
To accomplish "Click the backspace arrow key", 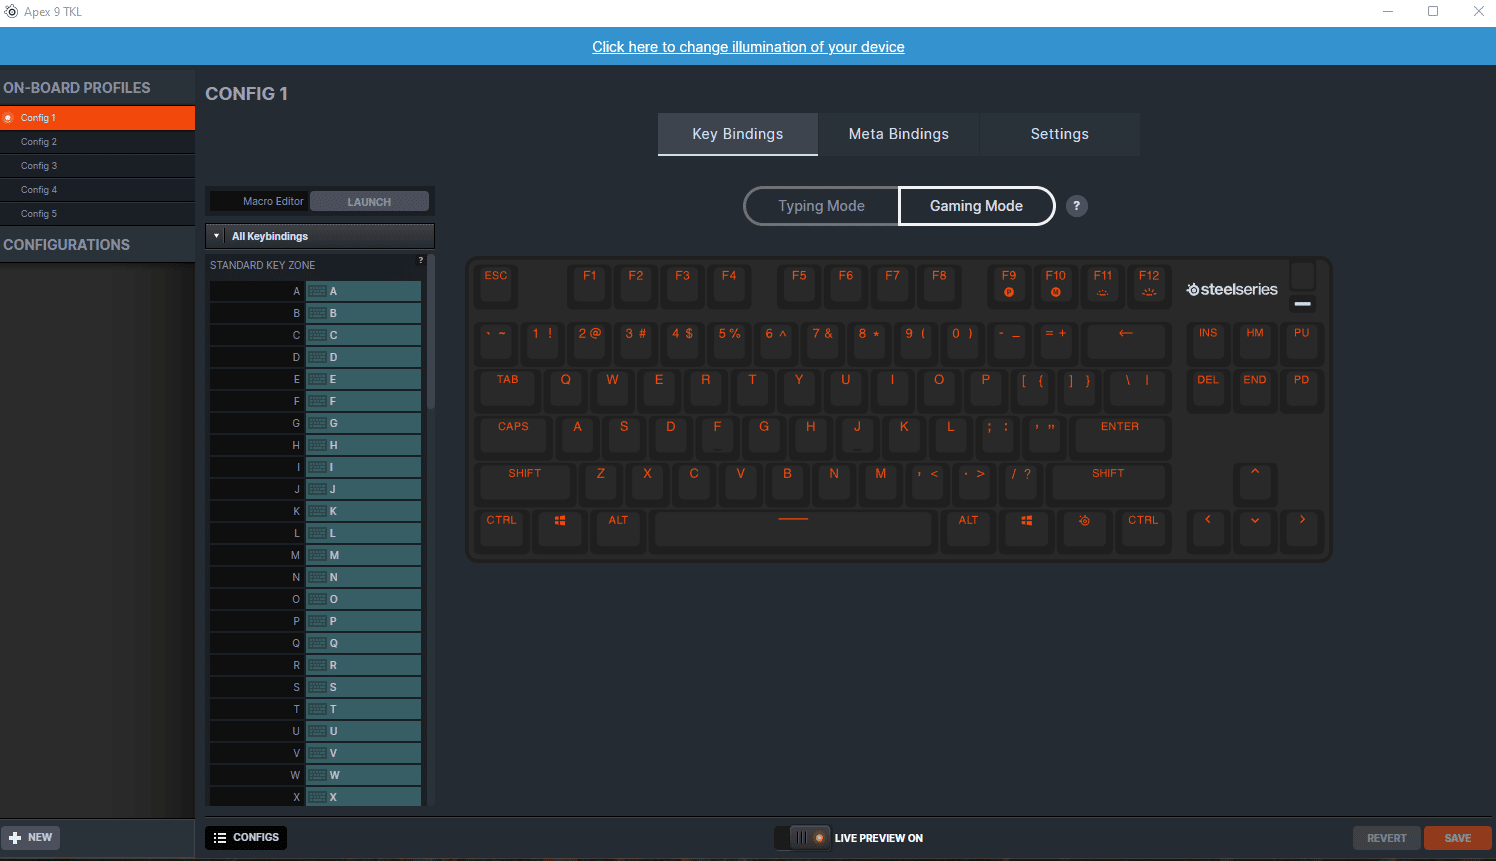I will (x=1126, y=342).
